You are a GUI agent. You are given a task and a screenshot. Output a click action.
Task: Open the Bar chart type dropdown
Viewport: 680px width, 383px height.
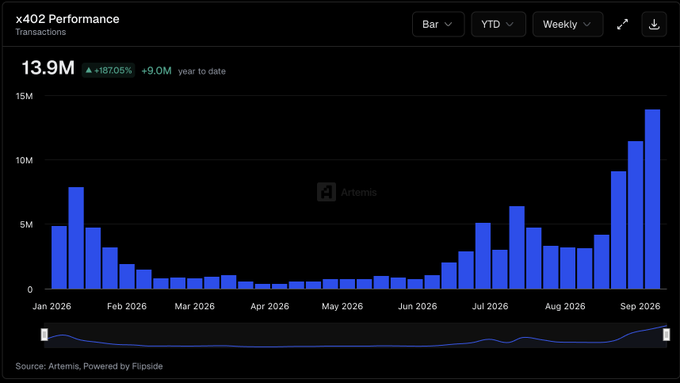[x=438, y=24]
